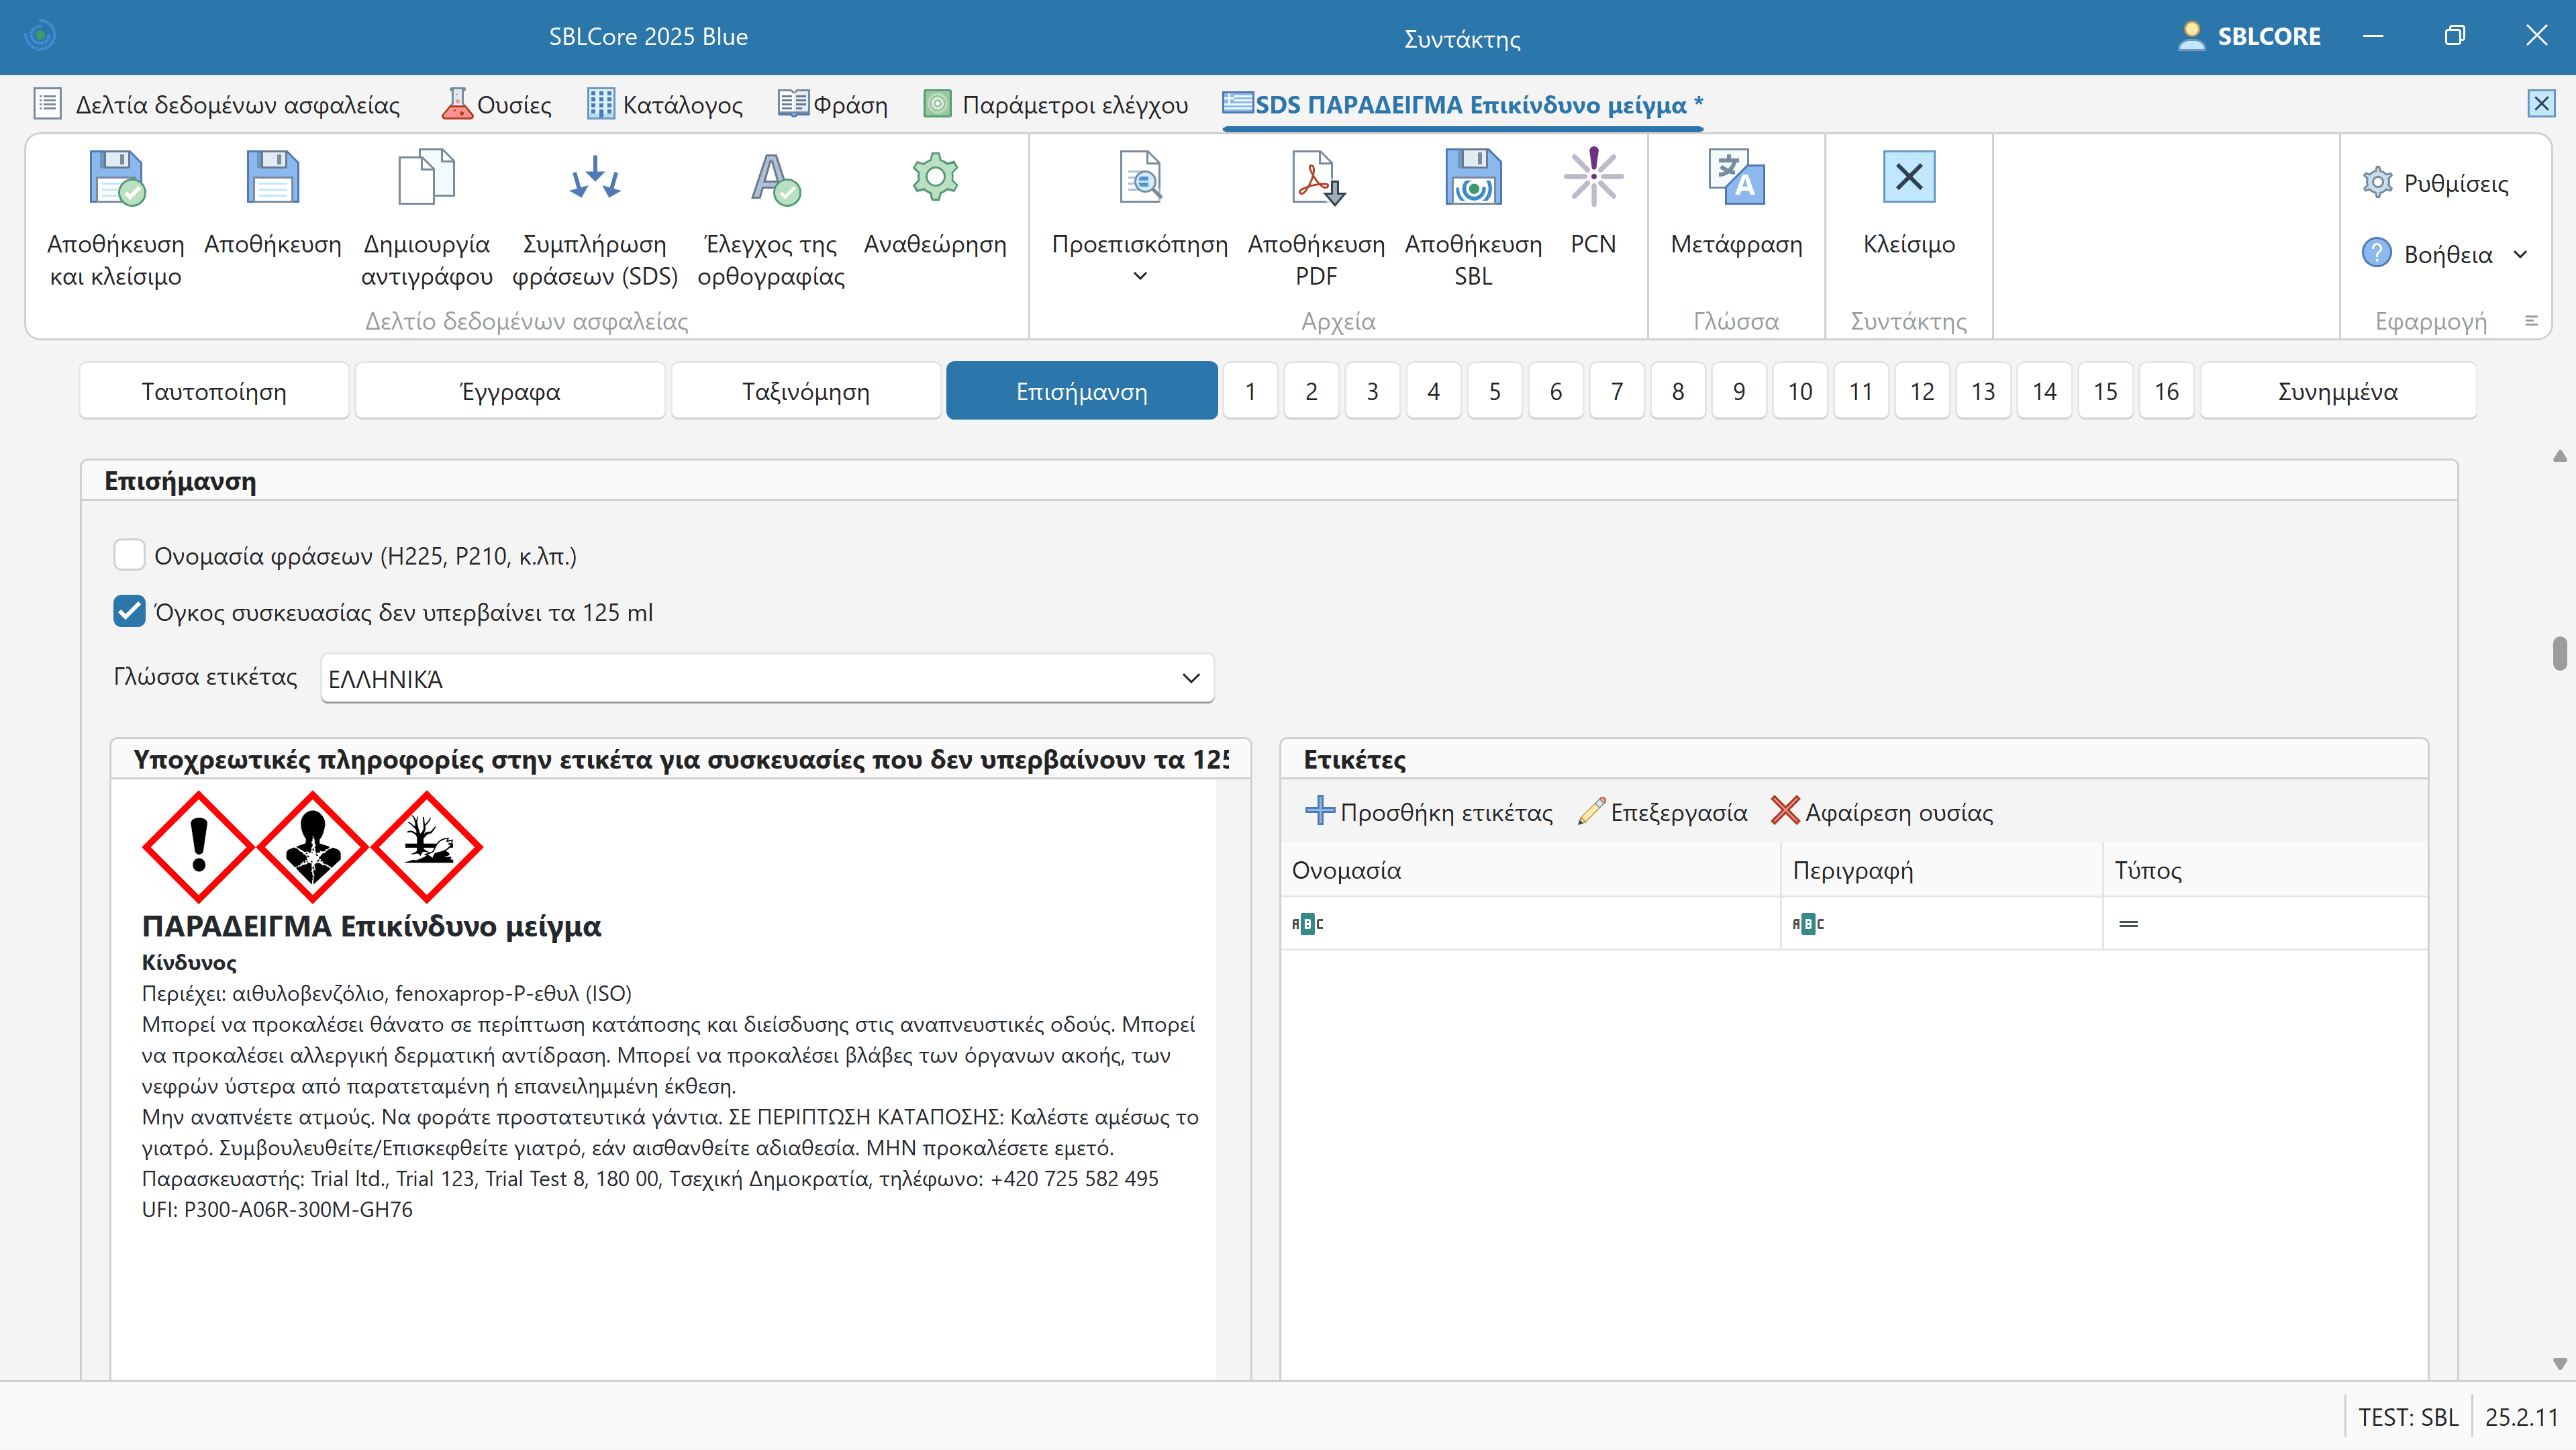Click the vertical scrollbar thumb
2576x1450 pixels.
(2559, 653)
